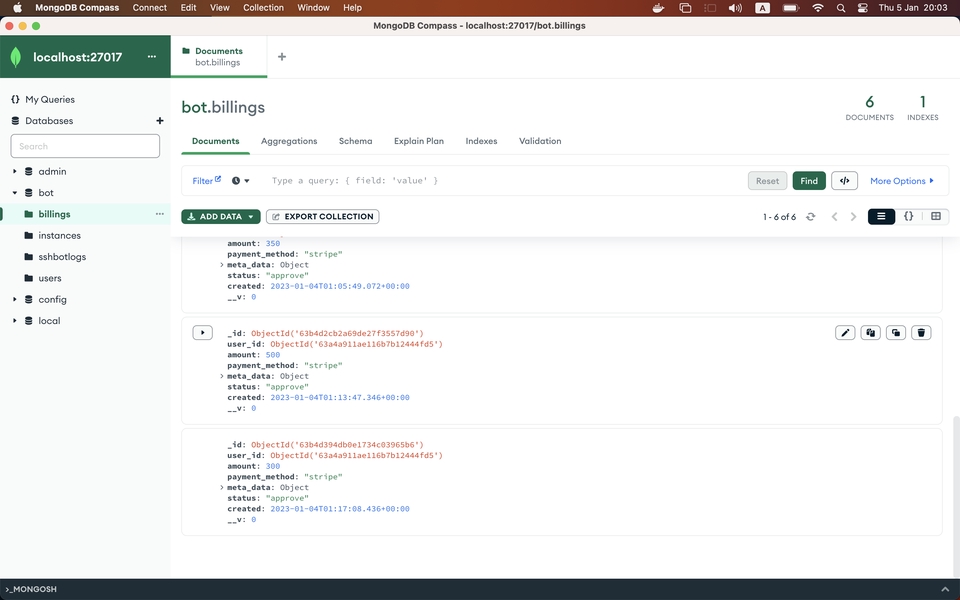Open the volume control in menu bar
The width and height of the screenshot is (960, 600).
pyautogui.click(x=735, y=8)
